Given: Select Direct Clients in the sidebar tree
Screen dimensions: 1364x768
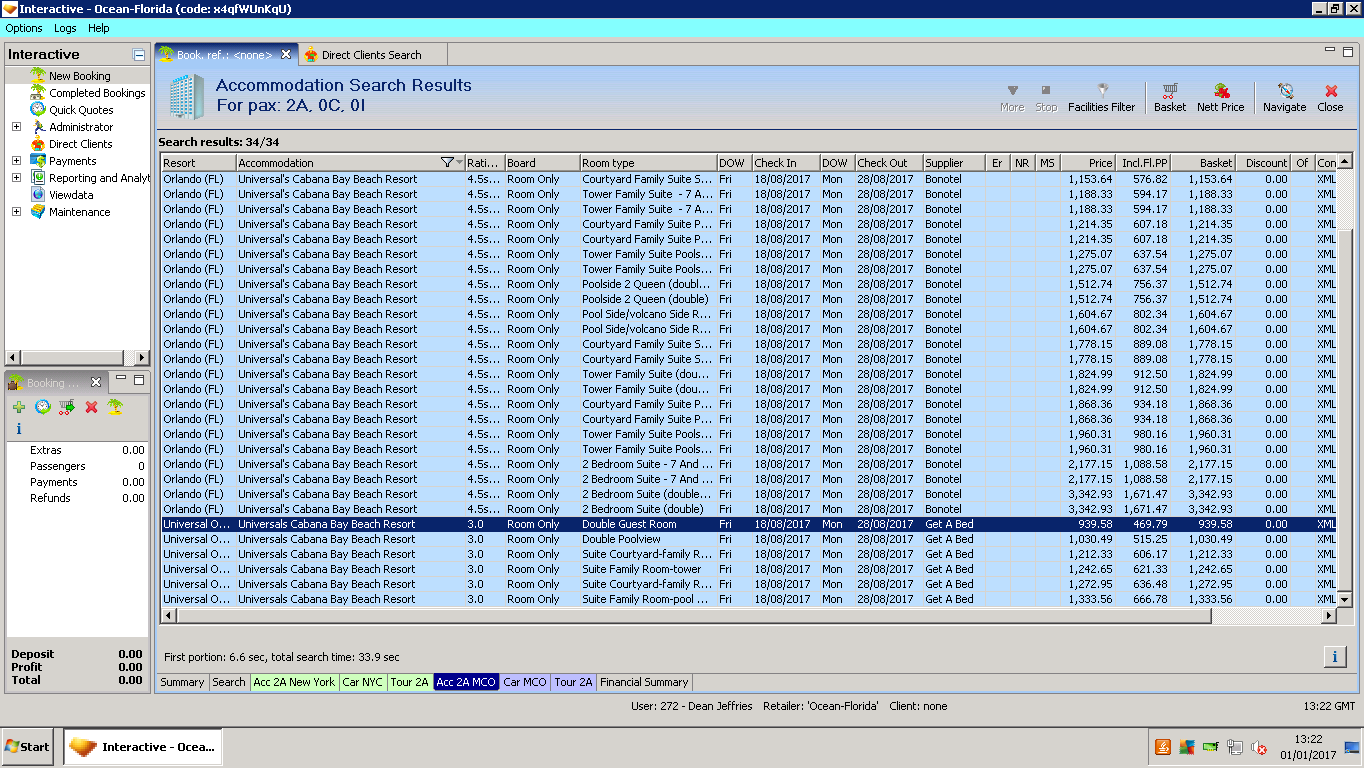Looking at the screenshot, I should 80,144.
